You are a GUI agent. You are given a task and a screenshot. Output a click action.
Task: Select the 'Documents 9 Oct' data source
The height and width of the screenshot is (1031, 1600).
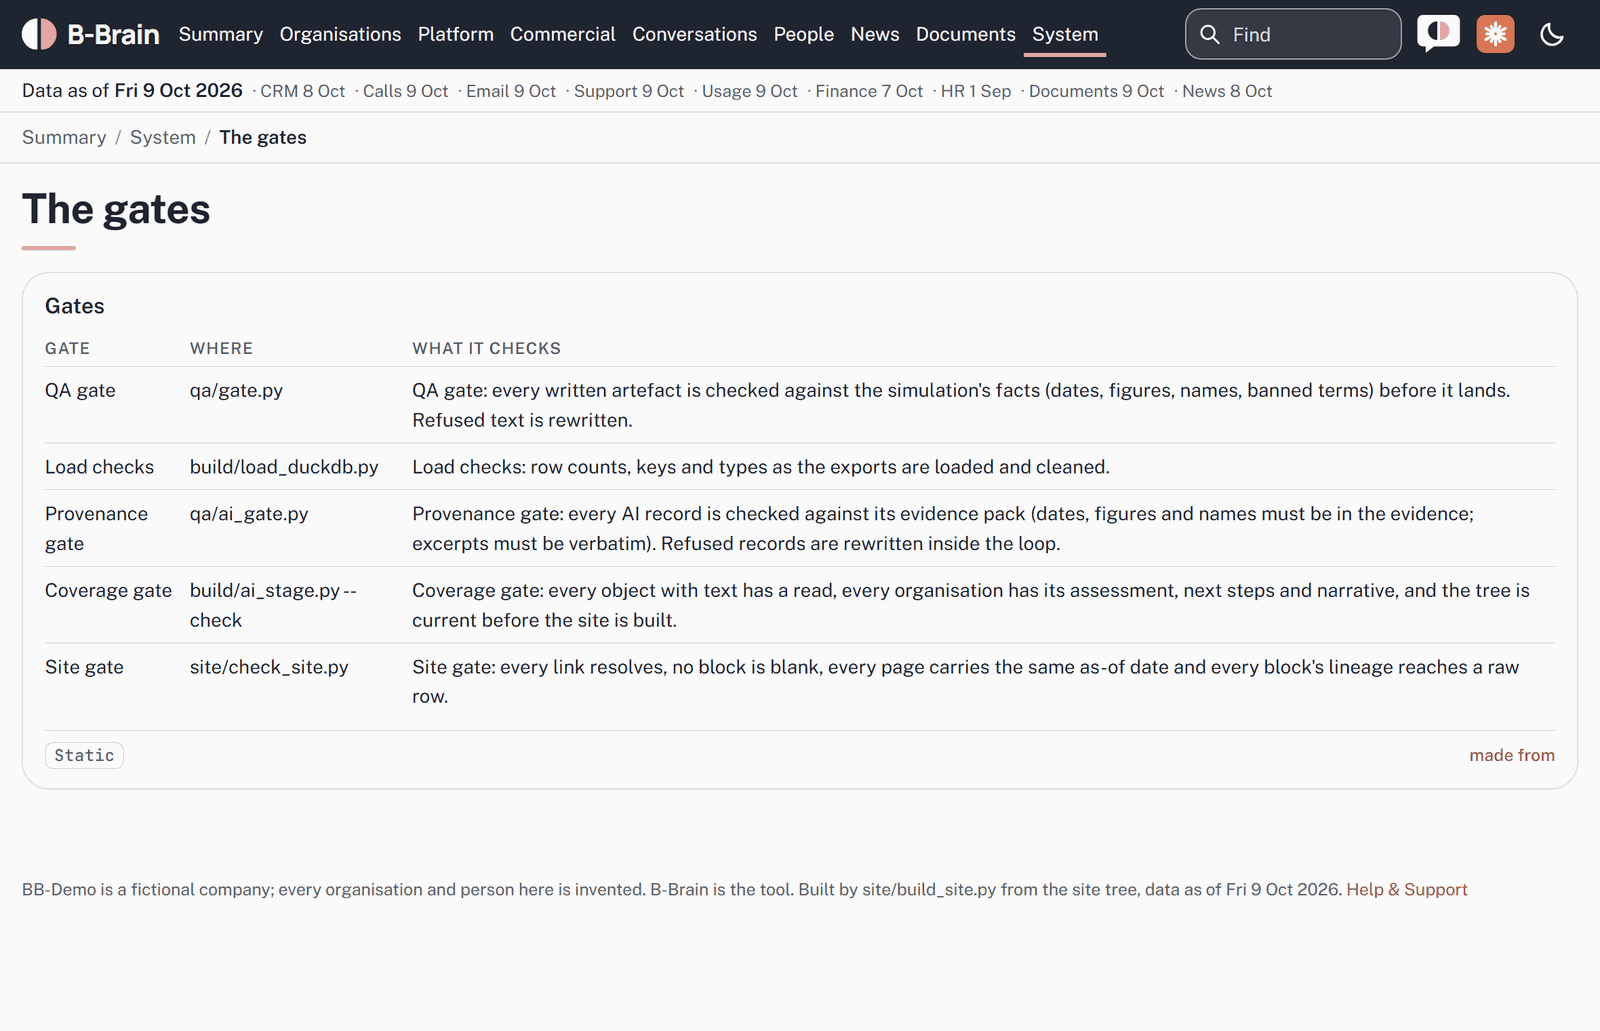click(1097, 91)
